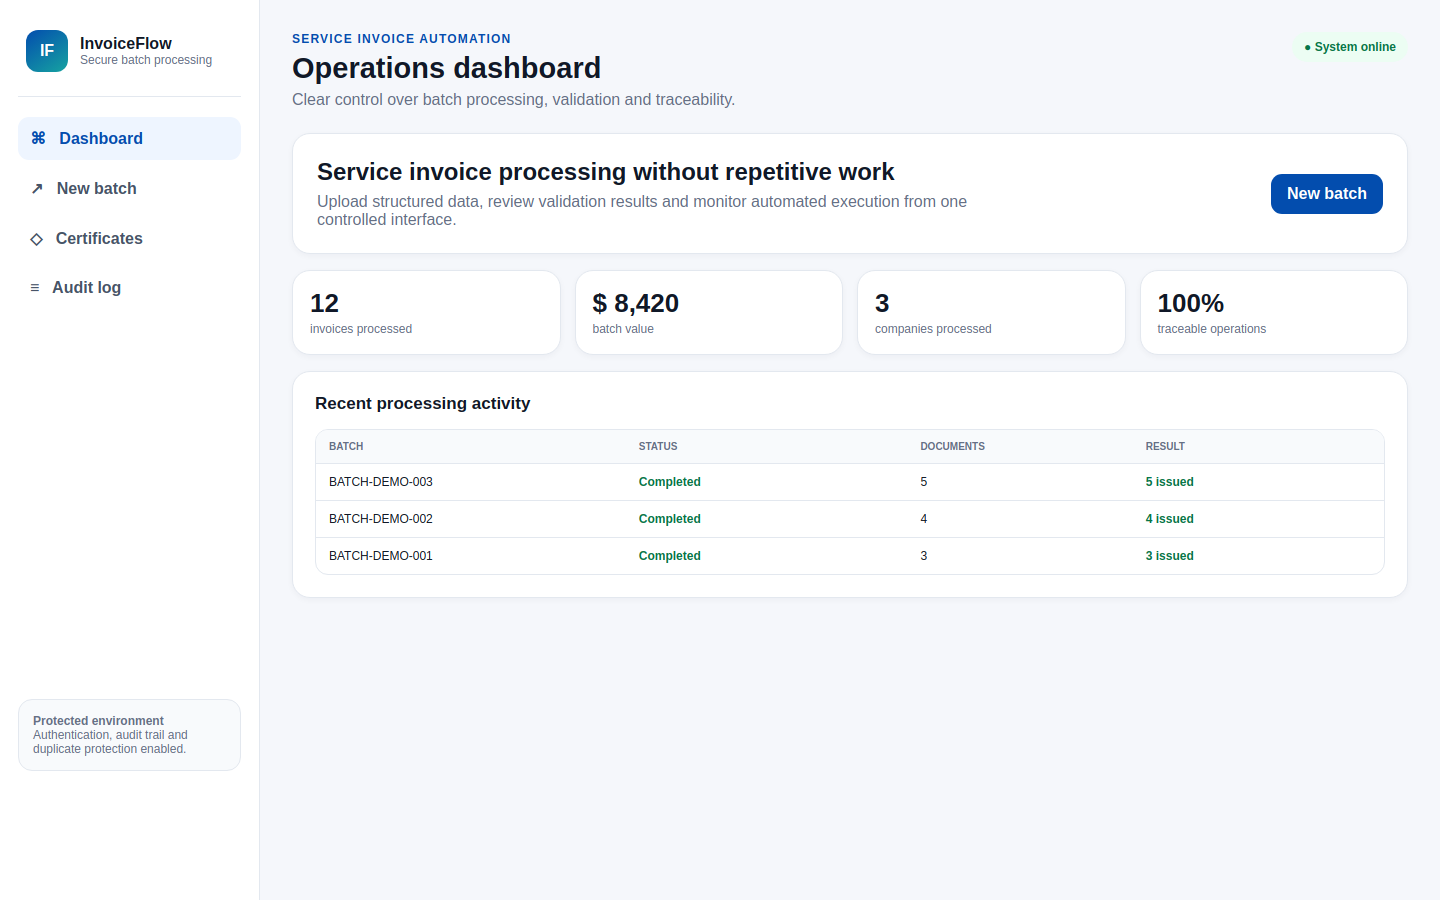Click Completed status of BATCH-DEMO-001

click(670, 556)
